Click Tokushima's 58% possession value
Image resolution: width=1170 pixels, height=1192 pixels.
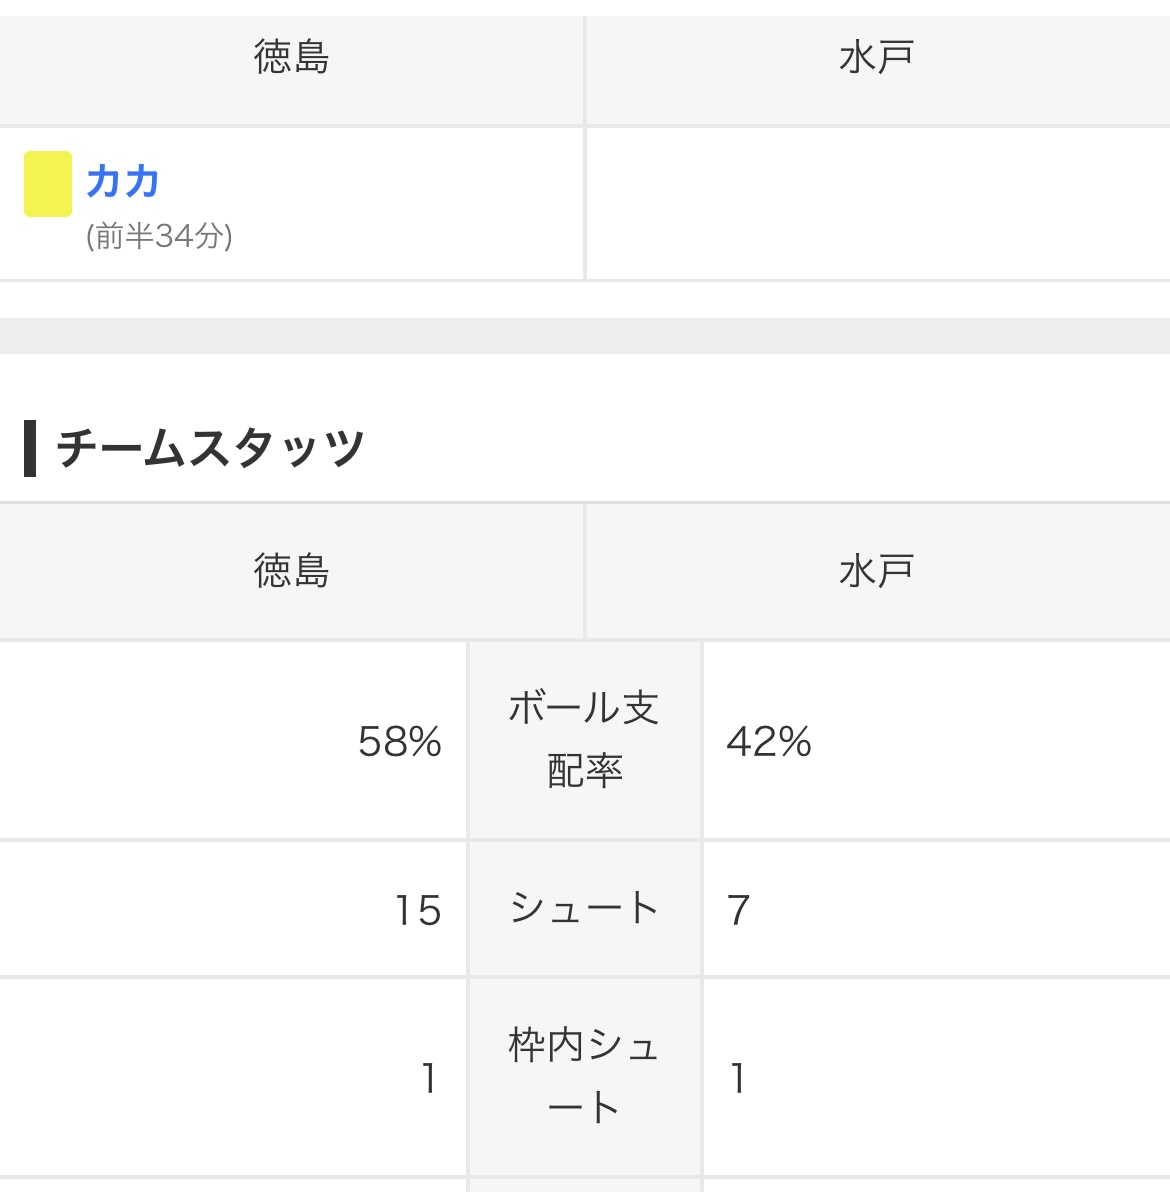tap(400, 742)
